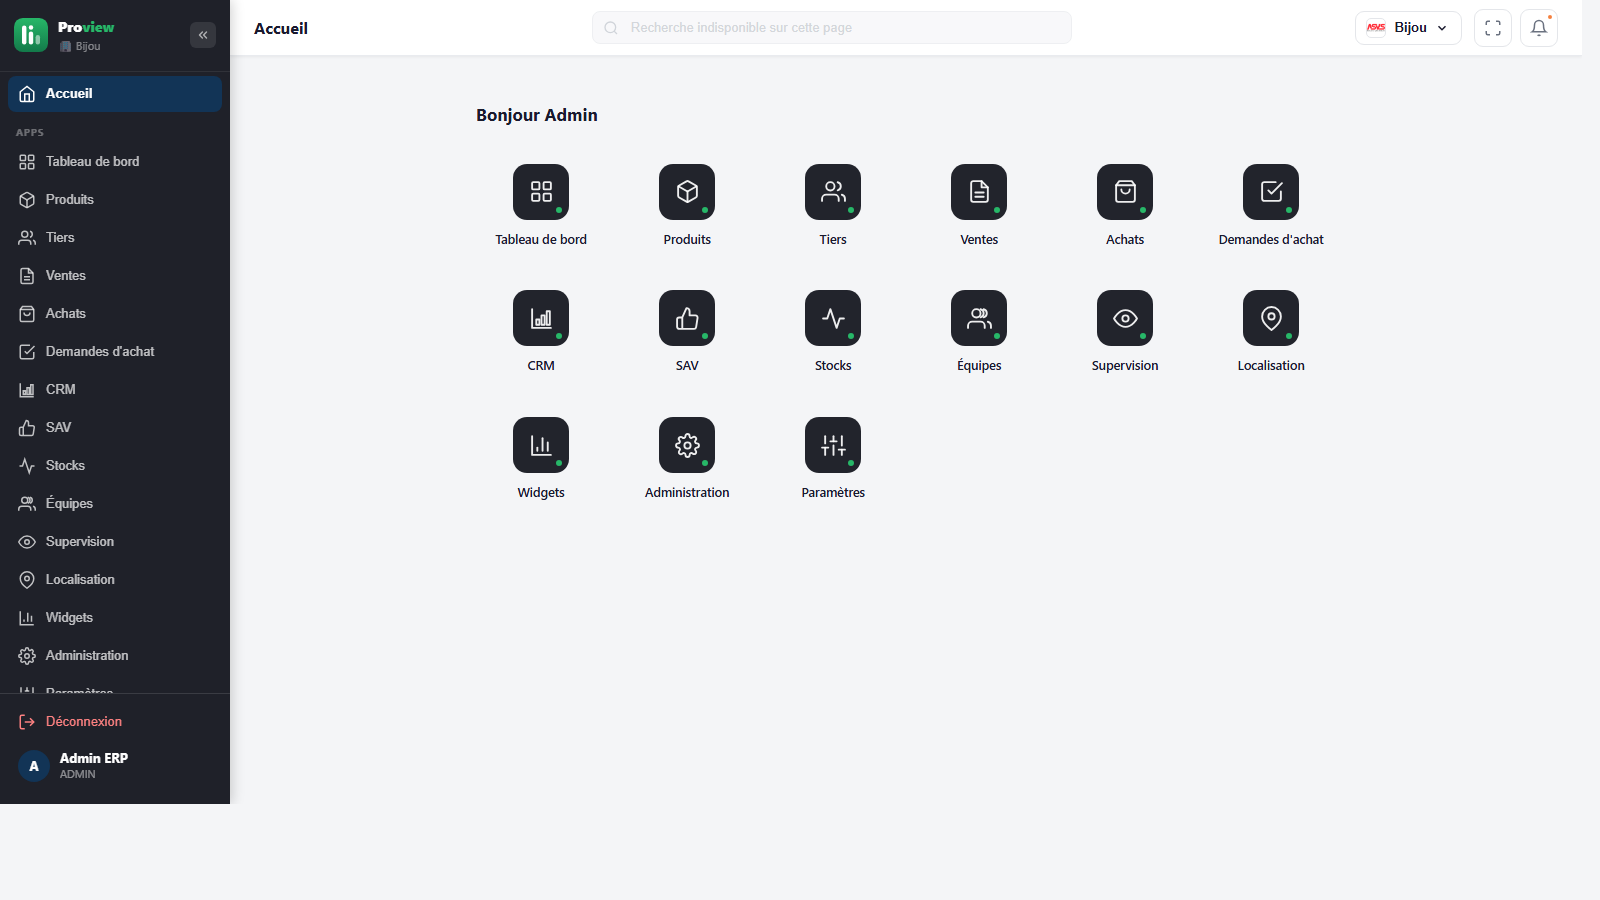Open the Localisation pin tile
The height and width of the screenshot is (900, 1600).
pyautogui.click(x=1271, y=318)
